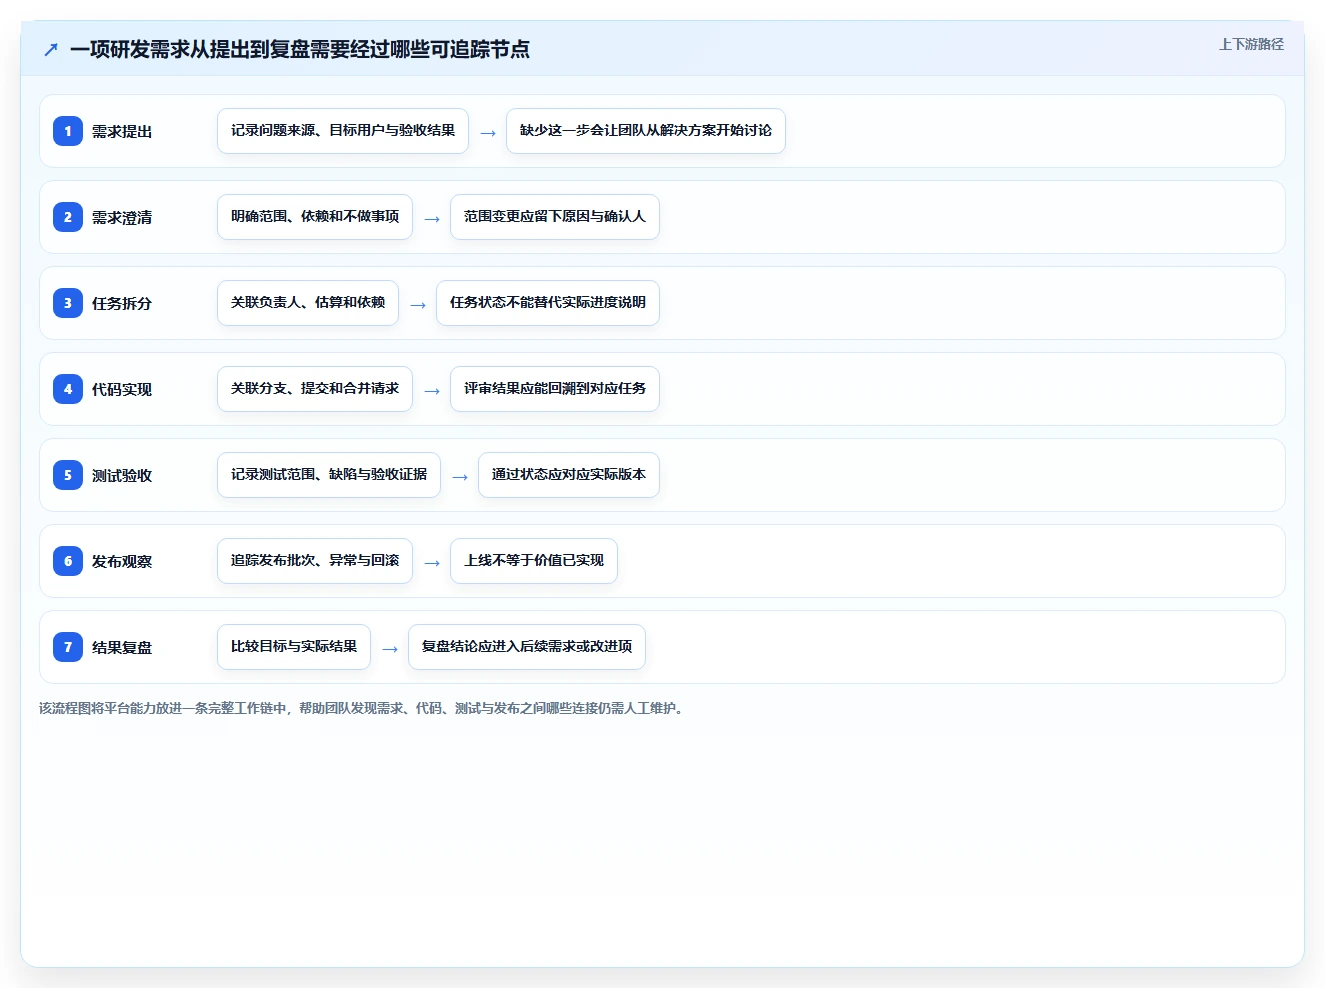Click the 比较目标与实际结果 box

(x=294, y=647)
